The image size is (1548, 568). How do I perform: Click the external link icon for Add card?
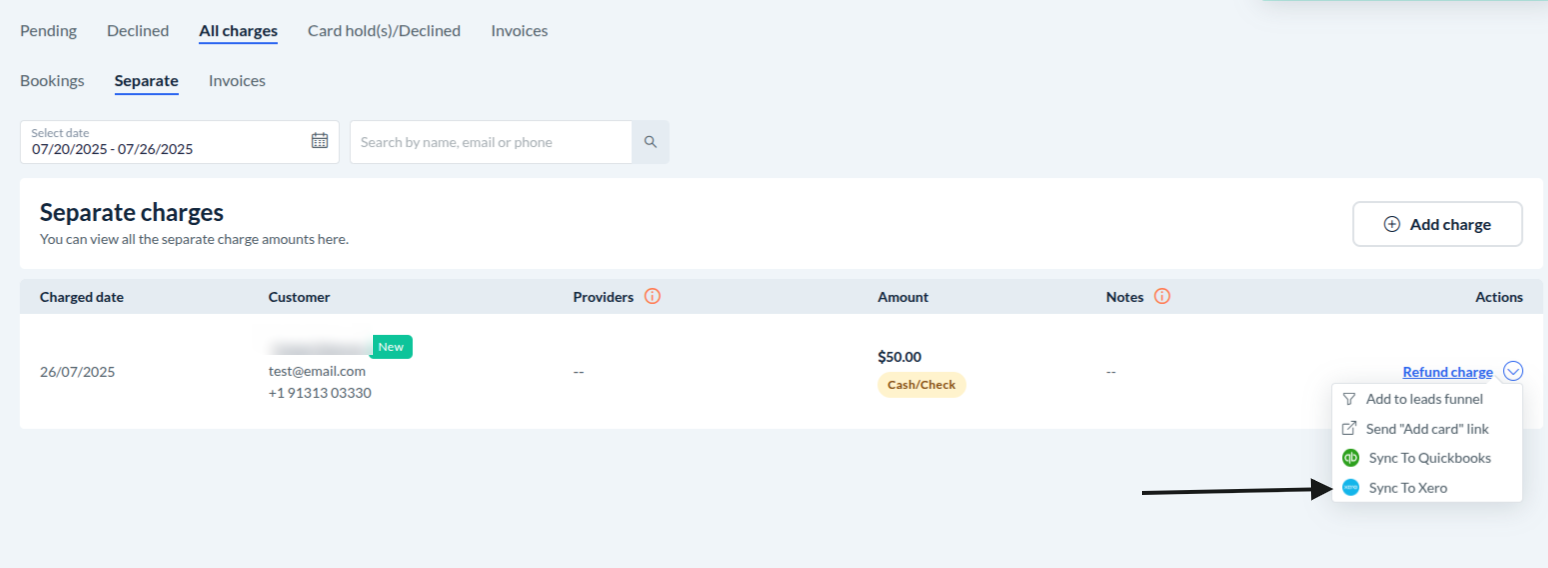[x=1349, y=429]
